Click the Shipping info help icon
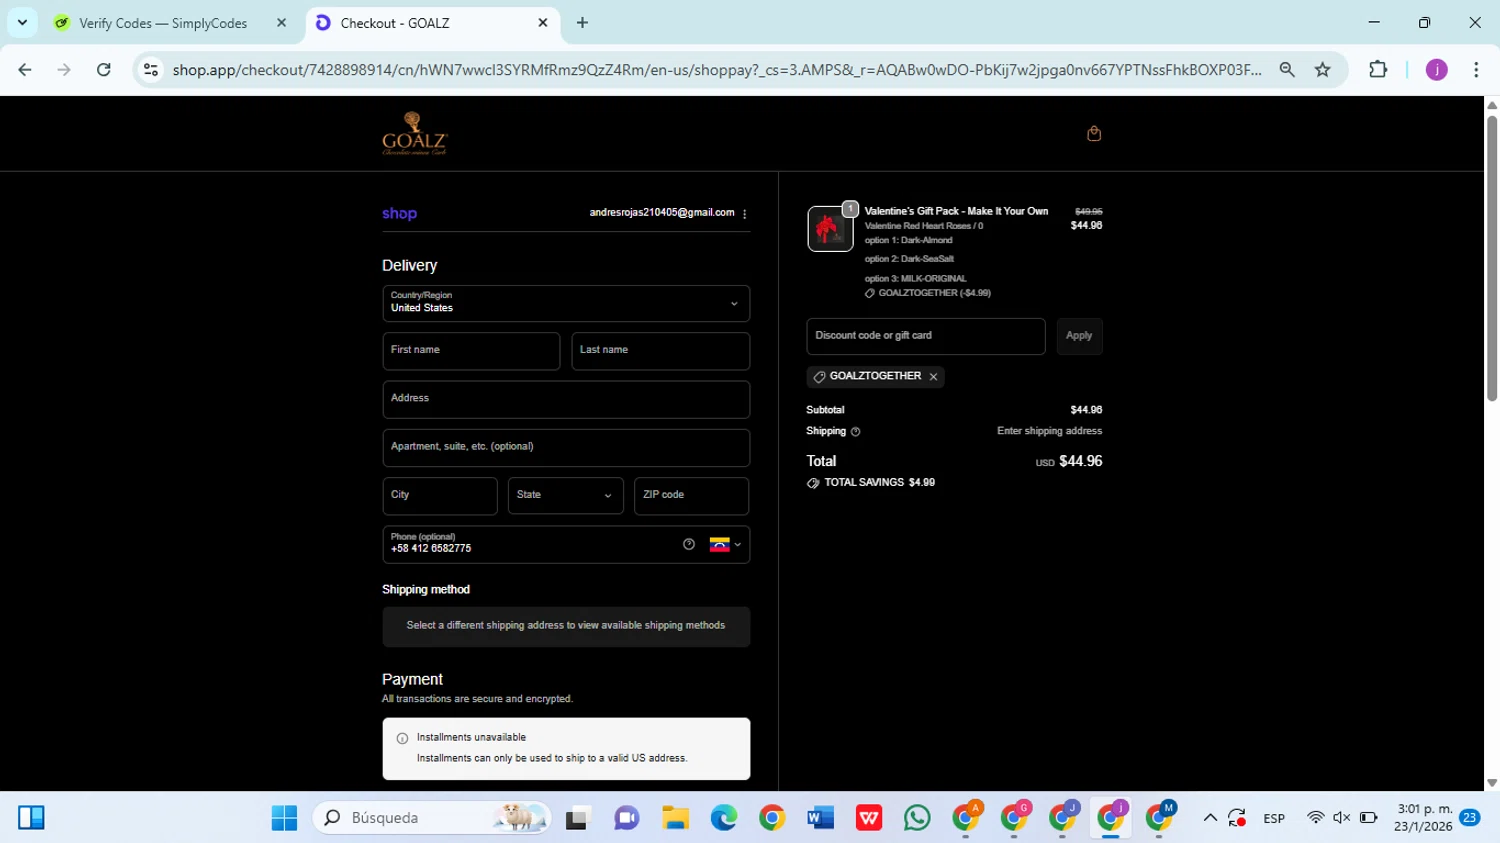The width and height of the screenshot is (1500, 843). (x=855, y=432)
